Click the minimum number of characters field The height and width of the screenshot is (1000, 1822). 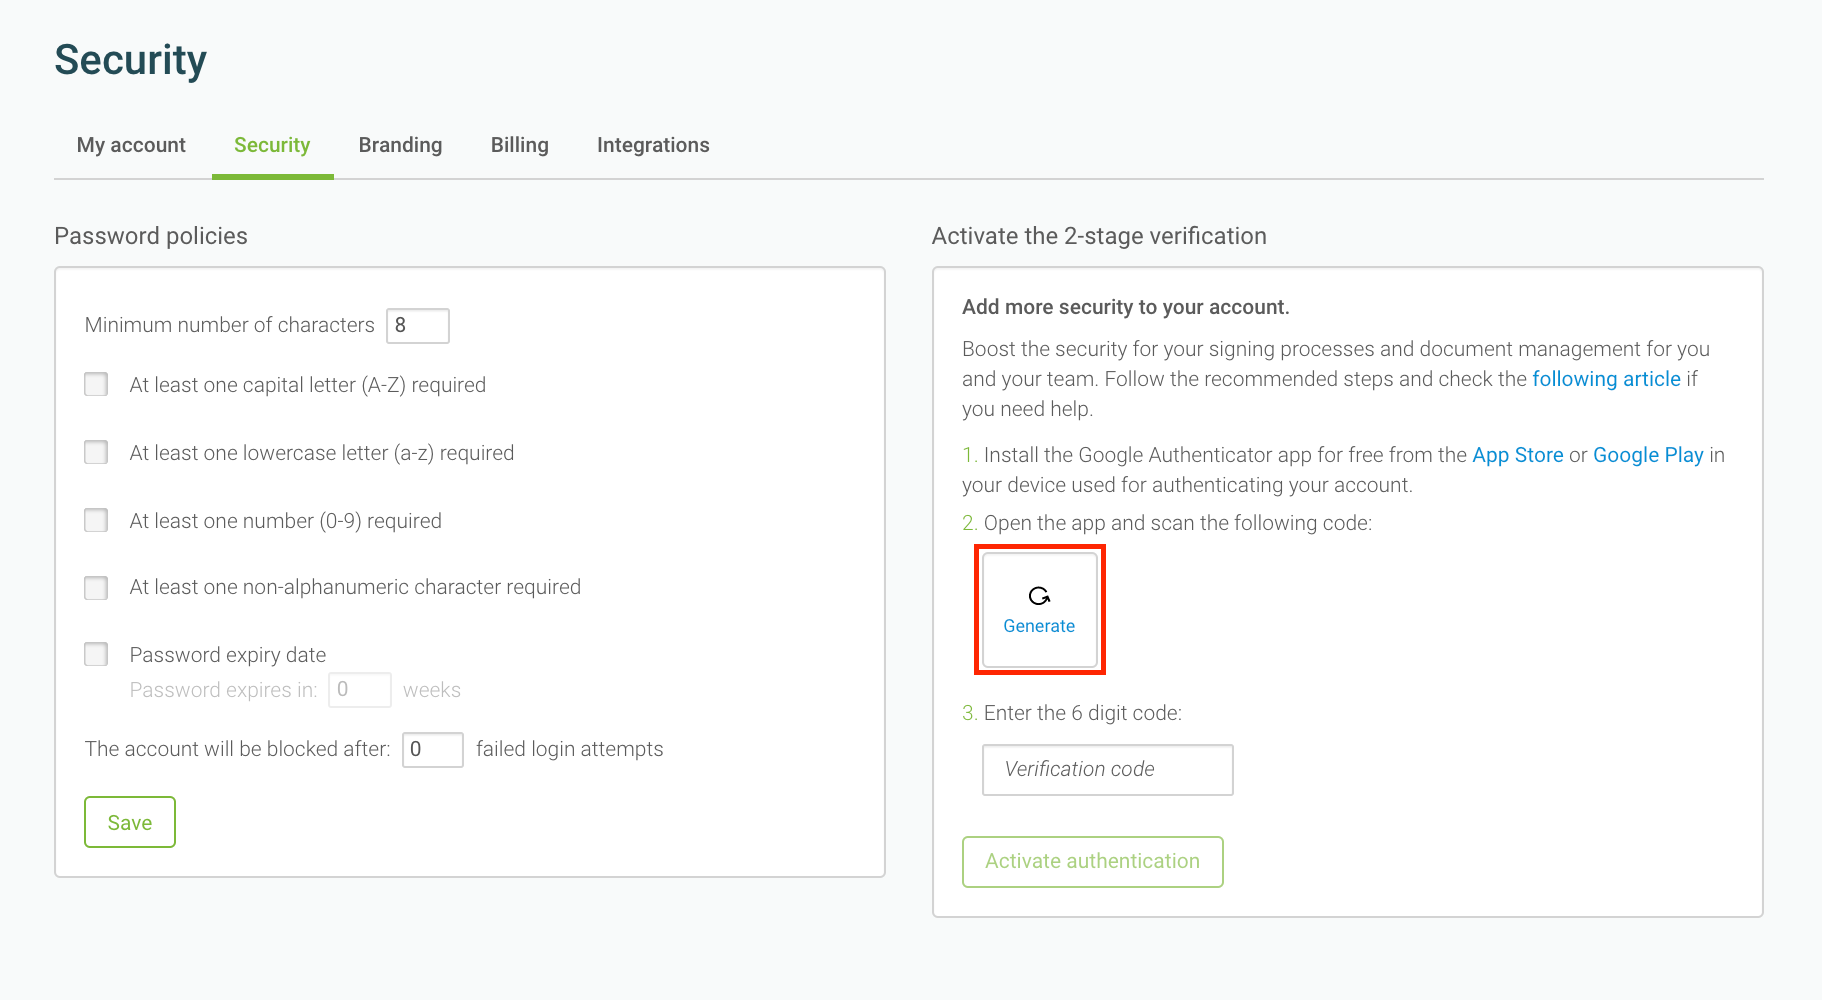[x=418, y=326]
